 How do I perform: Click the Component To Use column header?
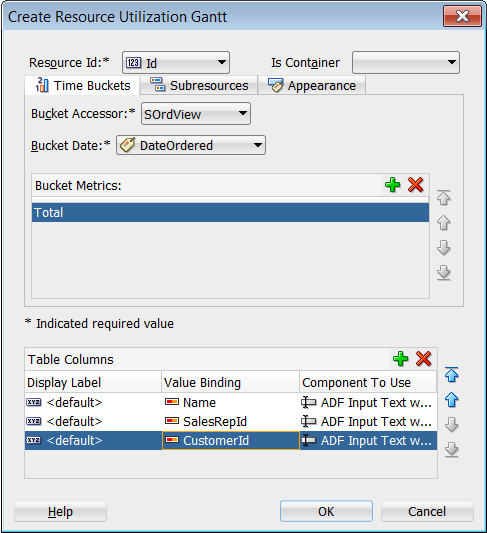click(x=368, y=382)
